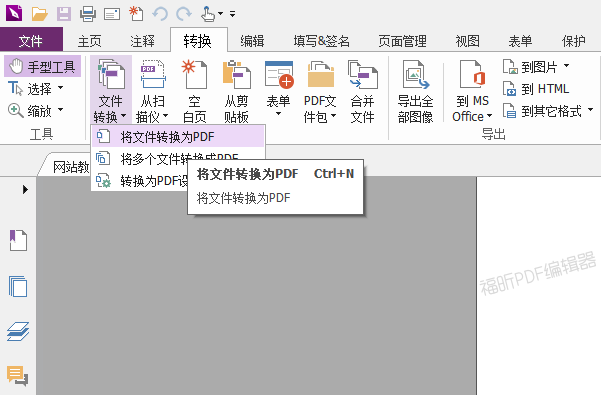The width and height of the screenshot is (601, 395).
Task: Click the PDF文件包 portfolio icon
Action: click(320, 74)
